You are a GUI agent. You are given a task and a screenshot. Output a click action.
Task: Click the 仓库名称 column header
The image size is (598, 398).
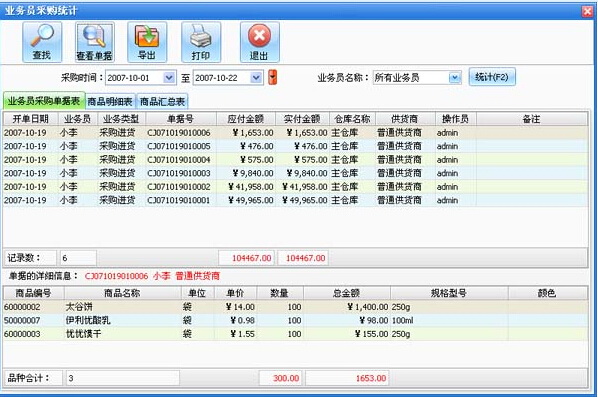pyautogui.click(x=352, y=119)
